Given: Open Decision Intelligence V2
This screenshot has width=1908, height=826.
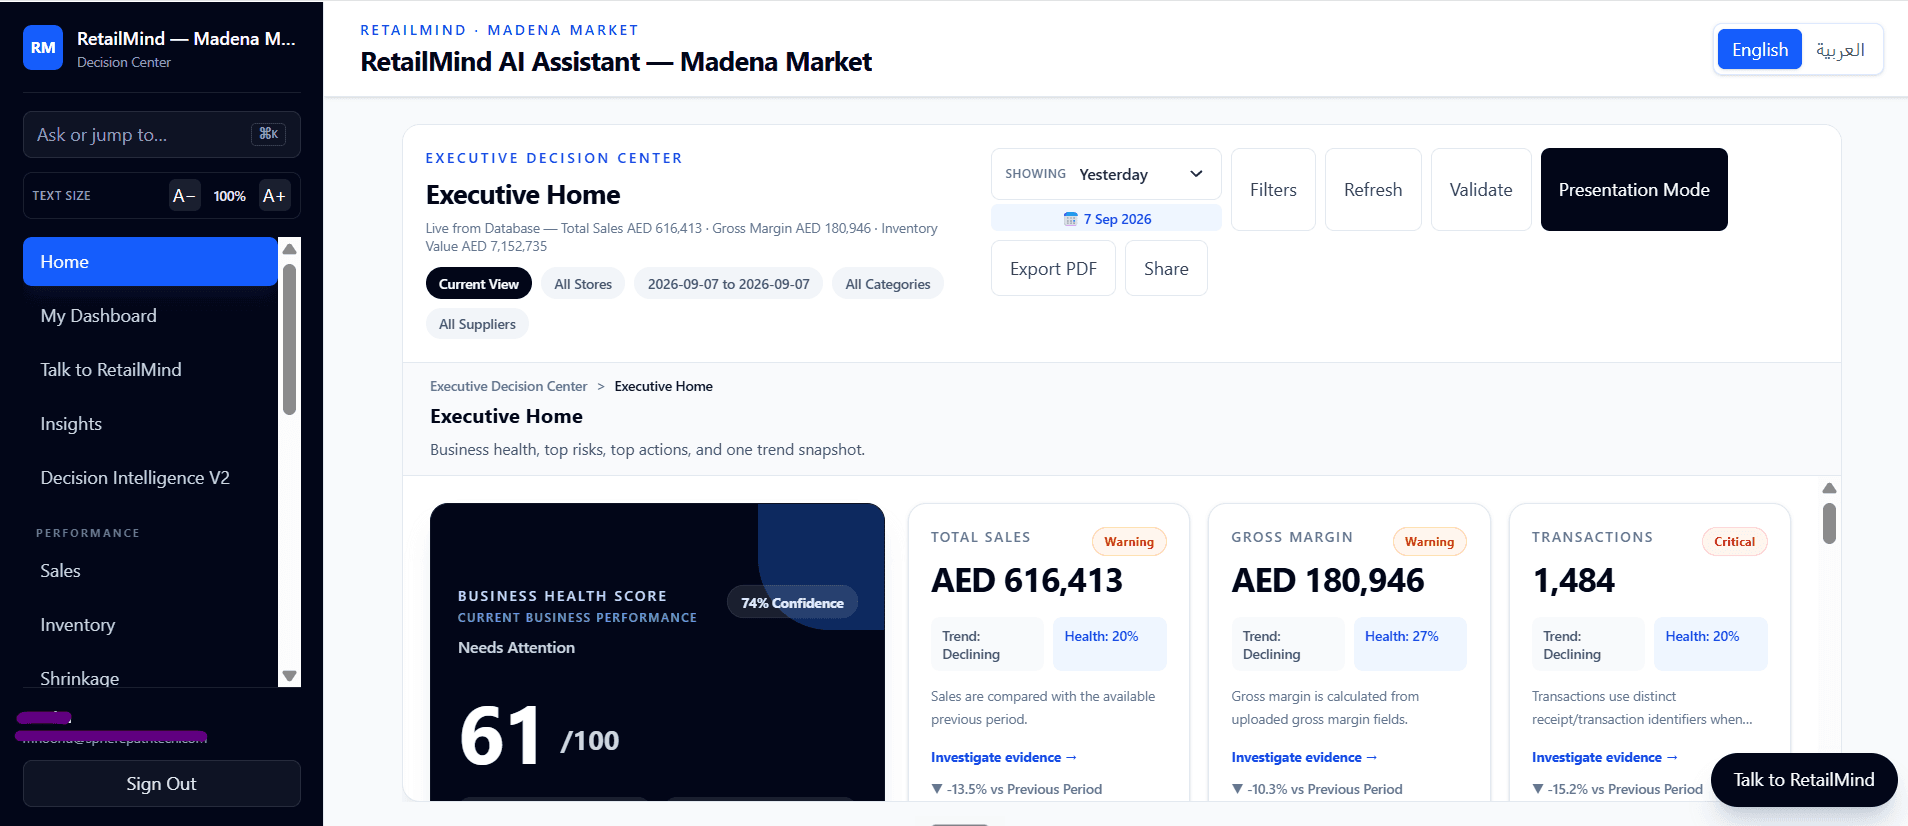Looking at the screenshot, I should (150, 478).
